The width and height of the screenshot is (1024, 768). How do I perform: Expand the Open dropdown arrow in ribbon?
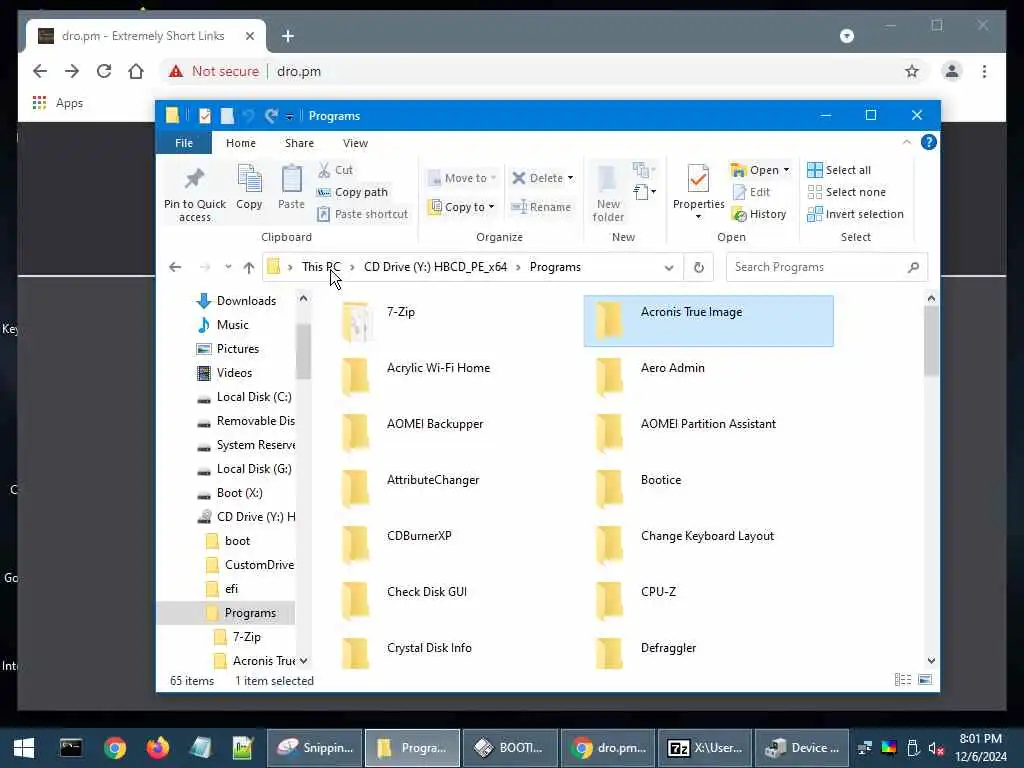[786, 170]
